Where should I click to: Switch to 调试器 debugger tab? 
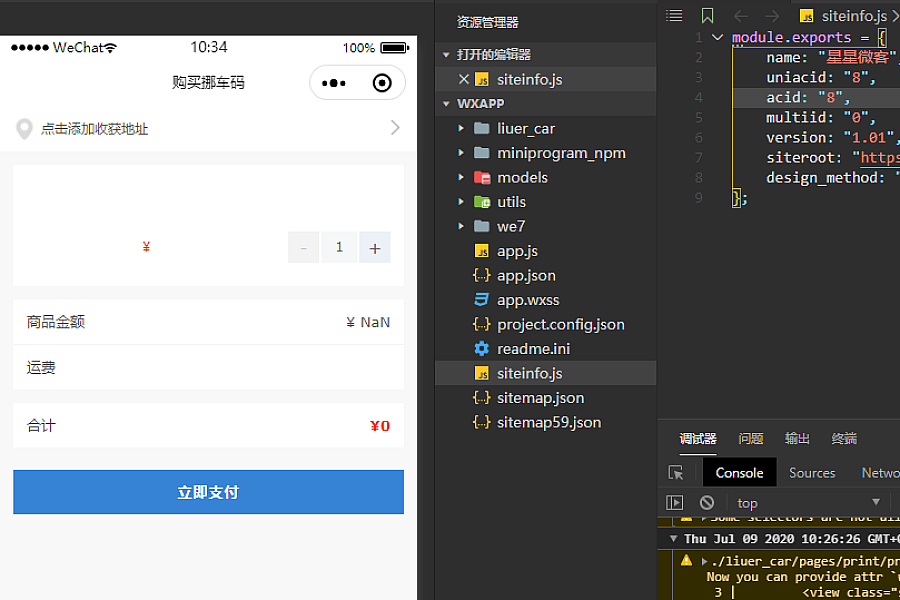pos(698,439)
